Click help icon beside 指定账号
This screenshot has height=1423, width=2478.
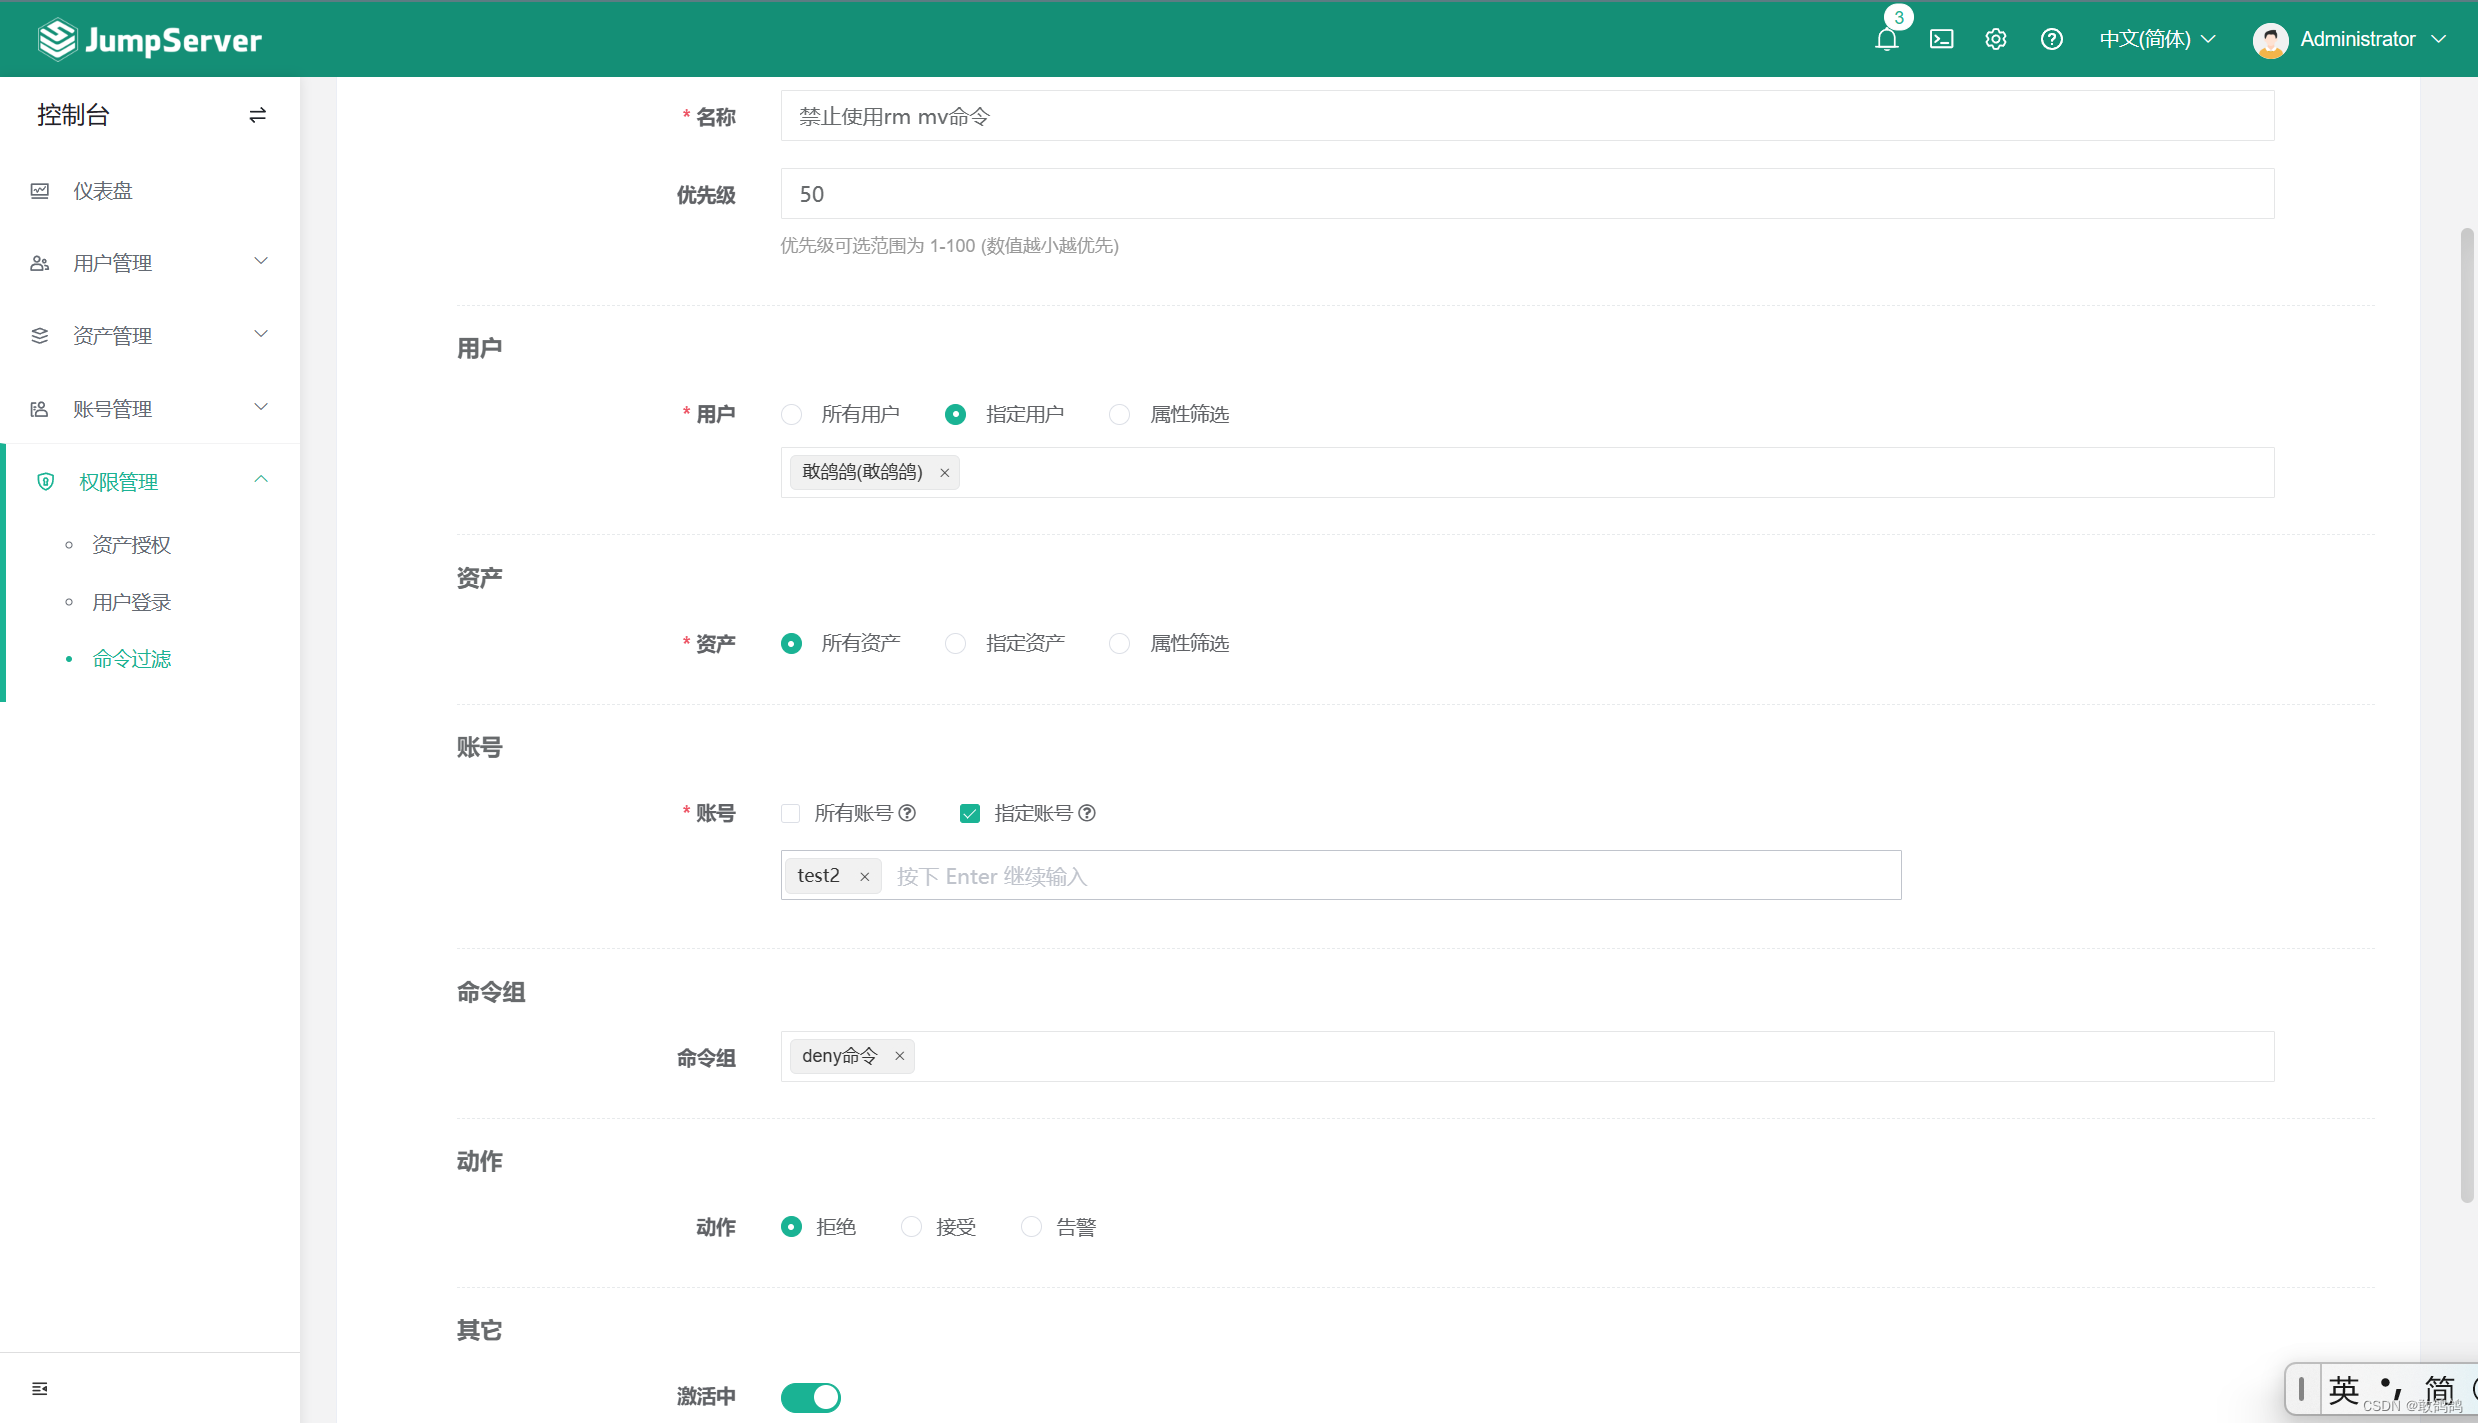coord(1087,813)
